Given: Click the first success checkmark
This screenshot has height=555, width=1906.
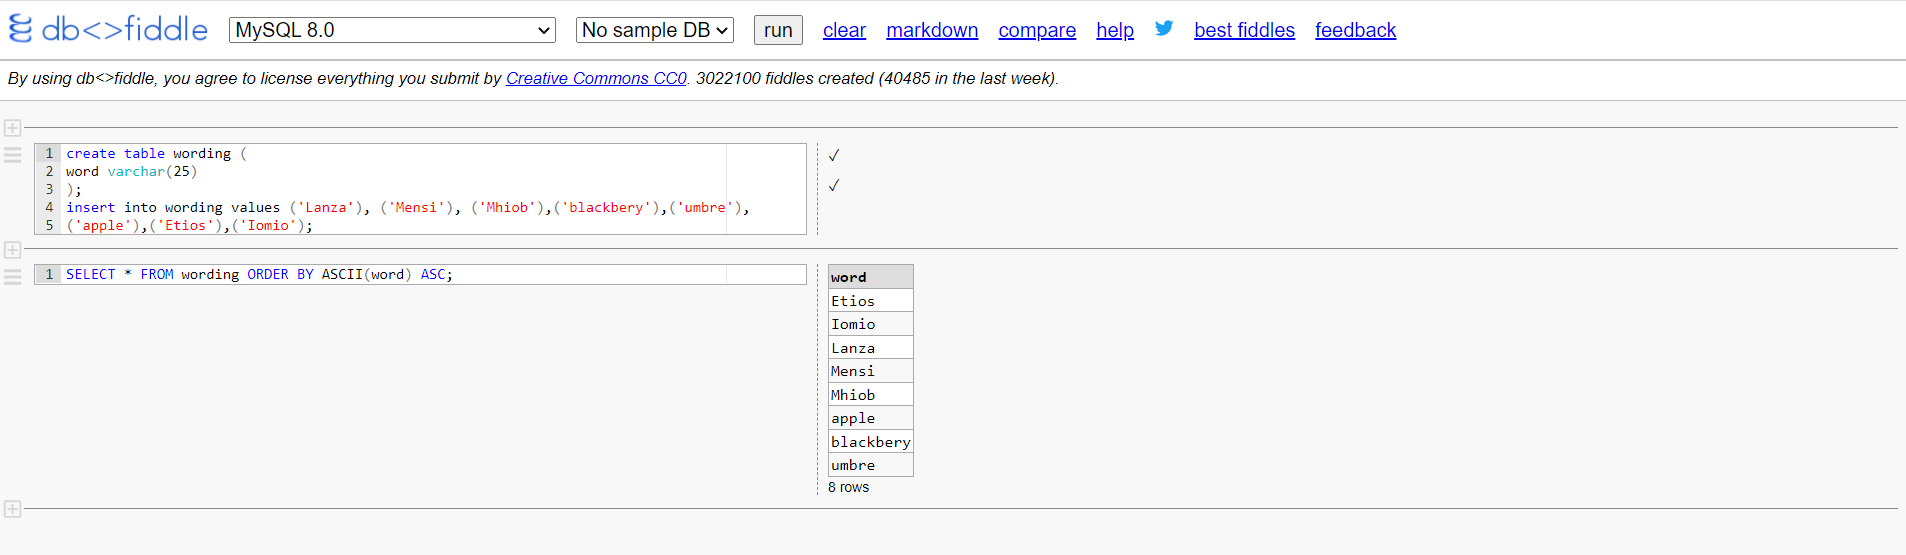Looking at the screenshot, I should [834, 155].
